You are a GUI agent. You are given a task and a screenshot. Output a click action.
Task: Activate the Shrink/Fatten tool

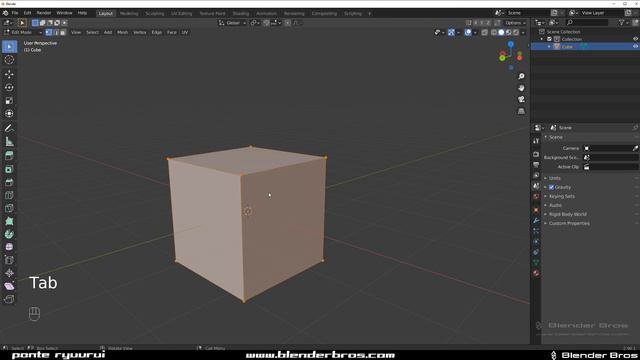(9, 273)
